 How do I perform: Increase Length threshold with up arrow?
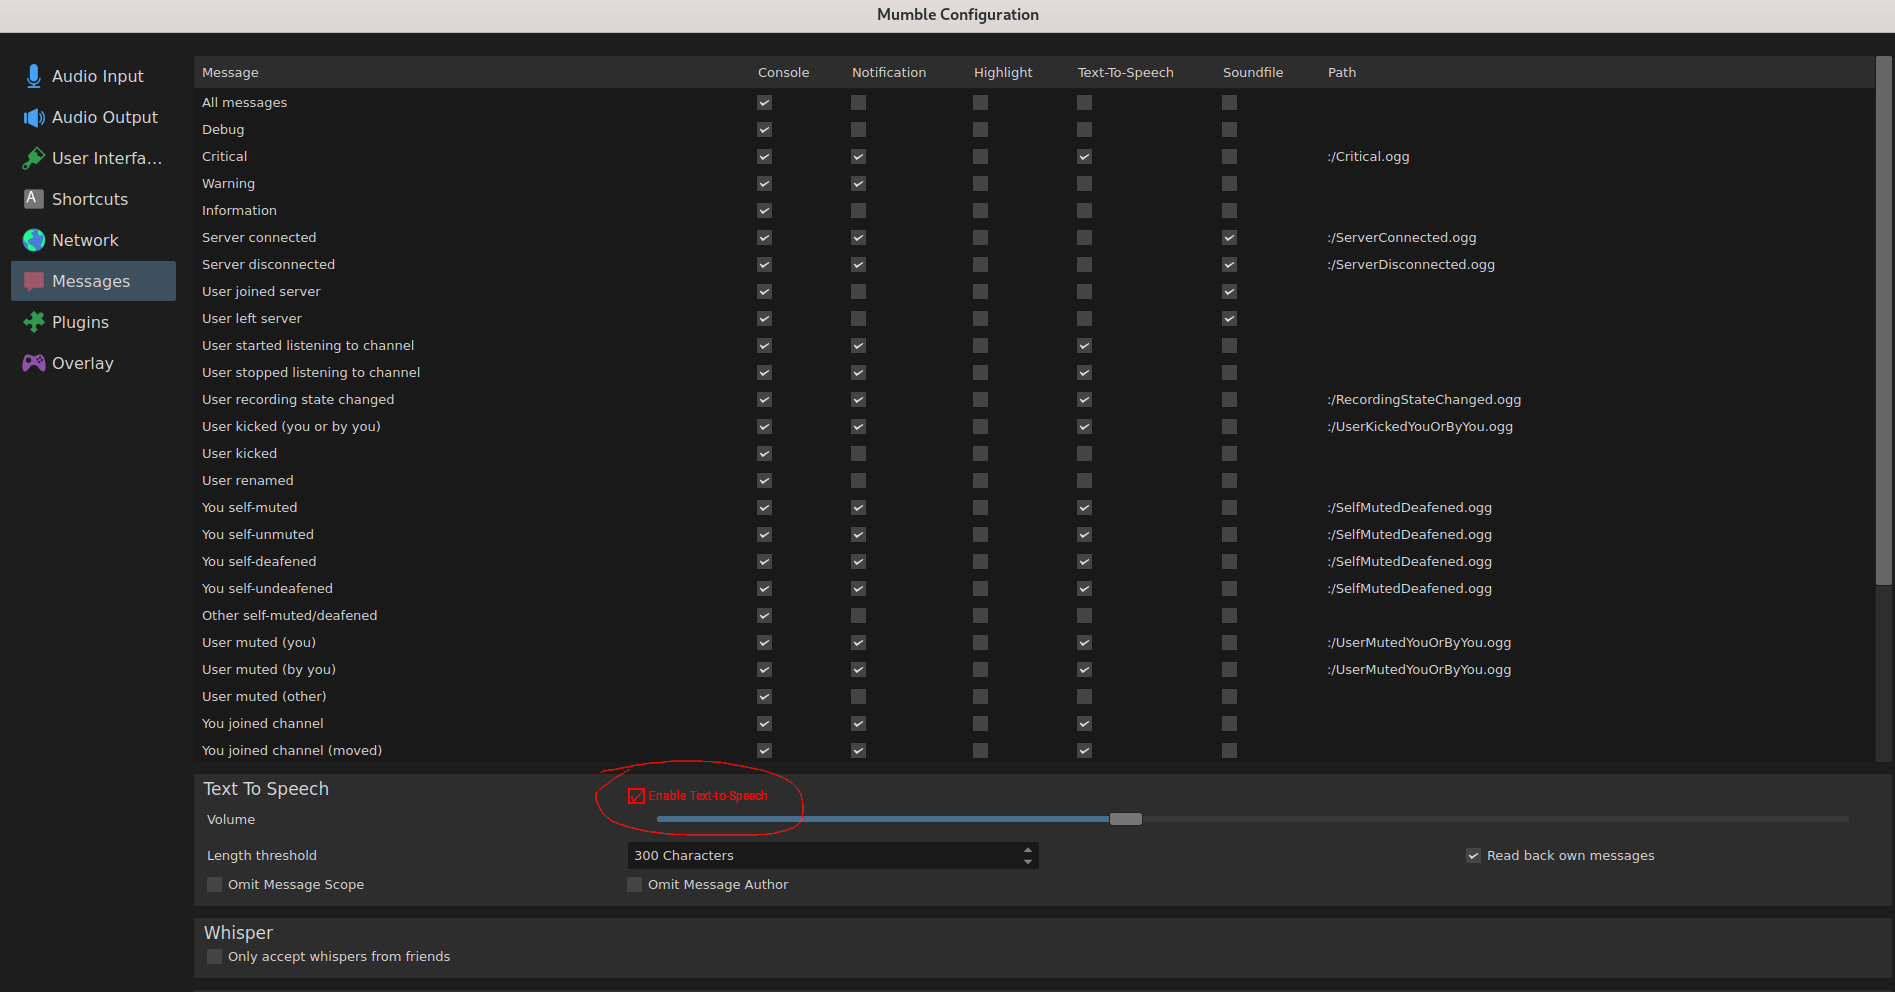(1028, 850)
